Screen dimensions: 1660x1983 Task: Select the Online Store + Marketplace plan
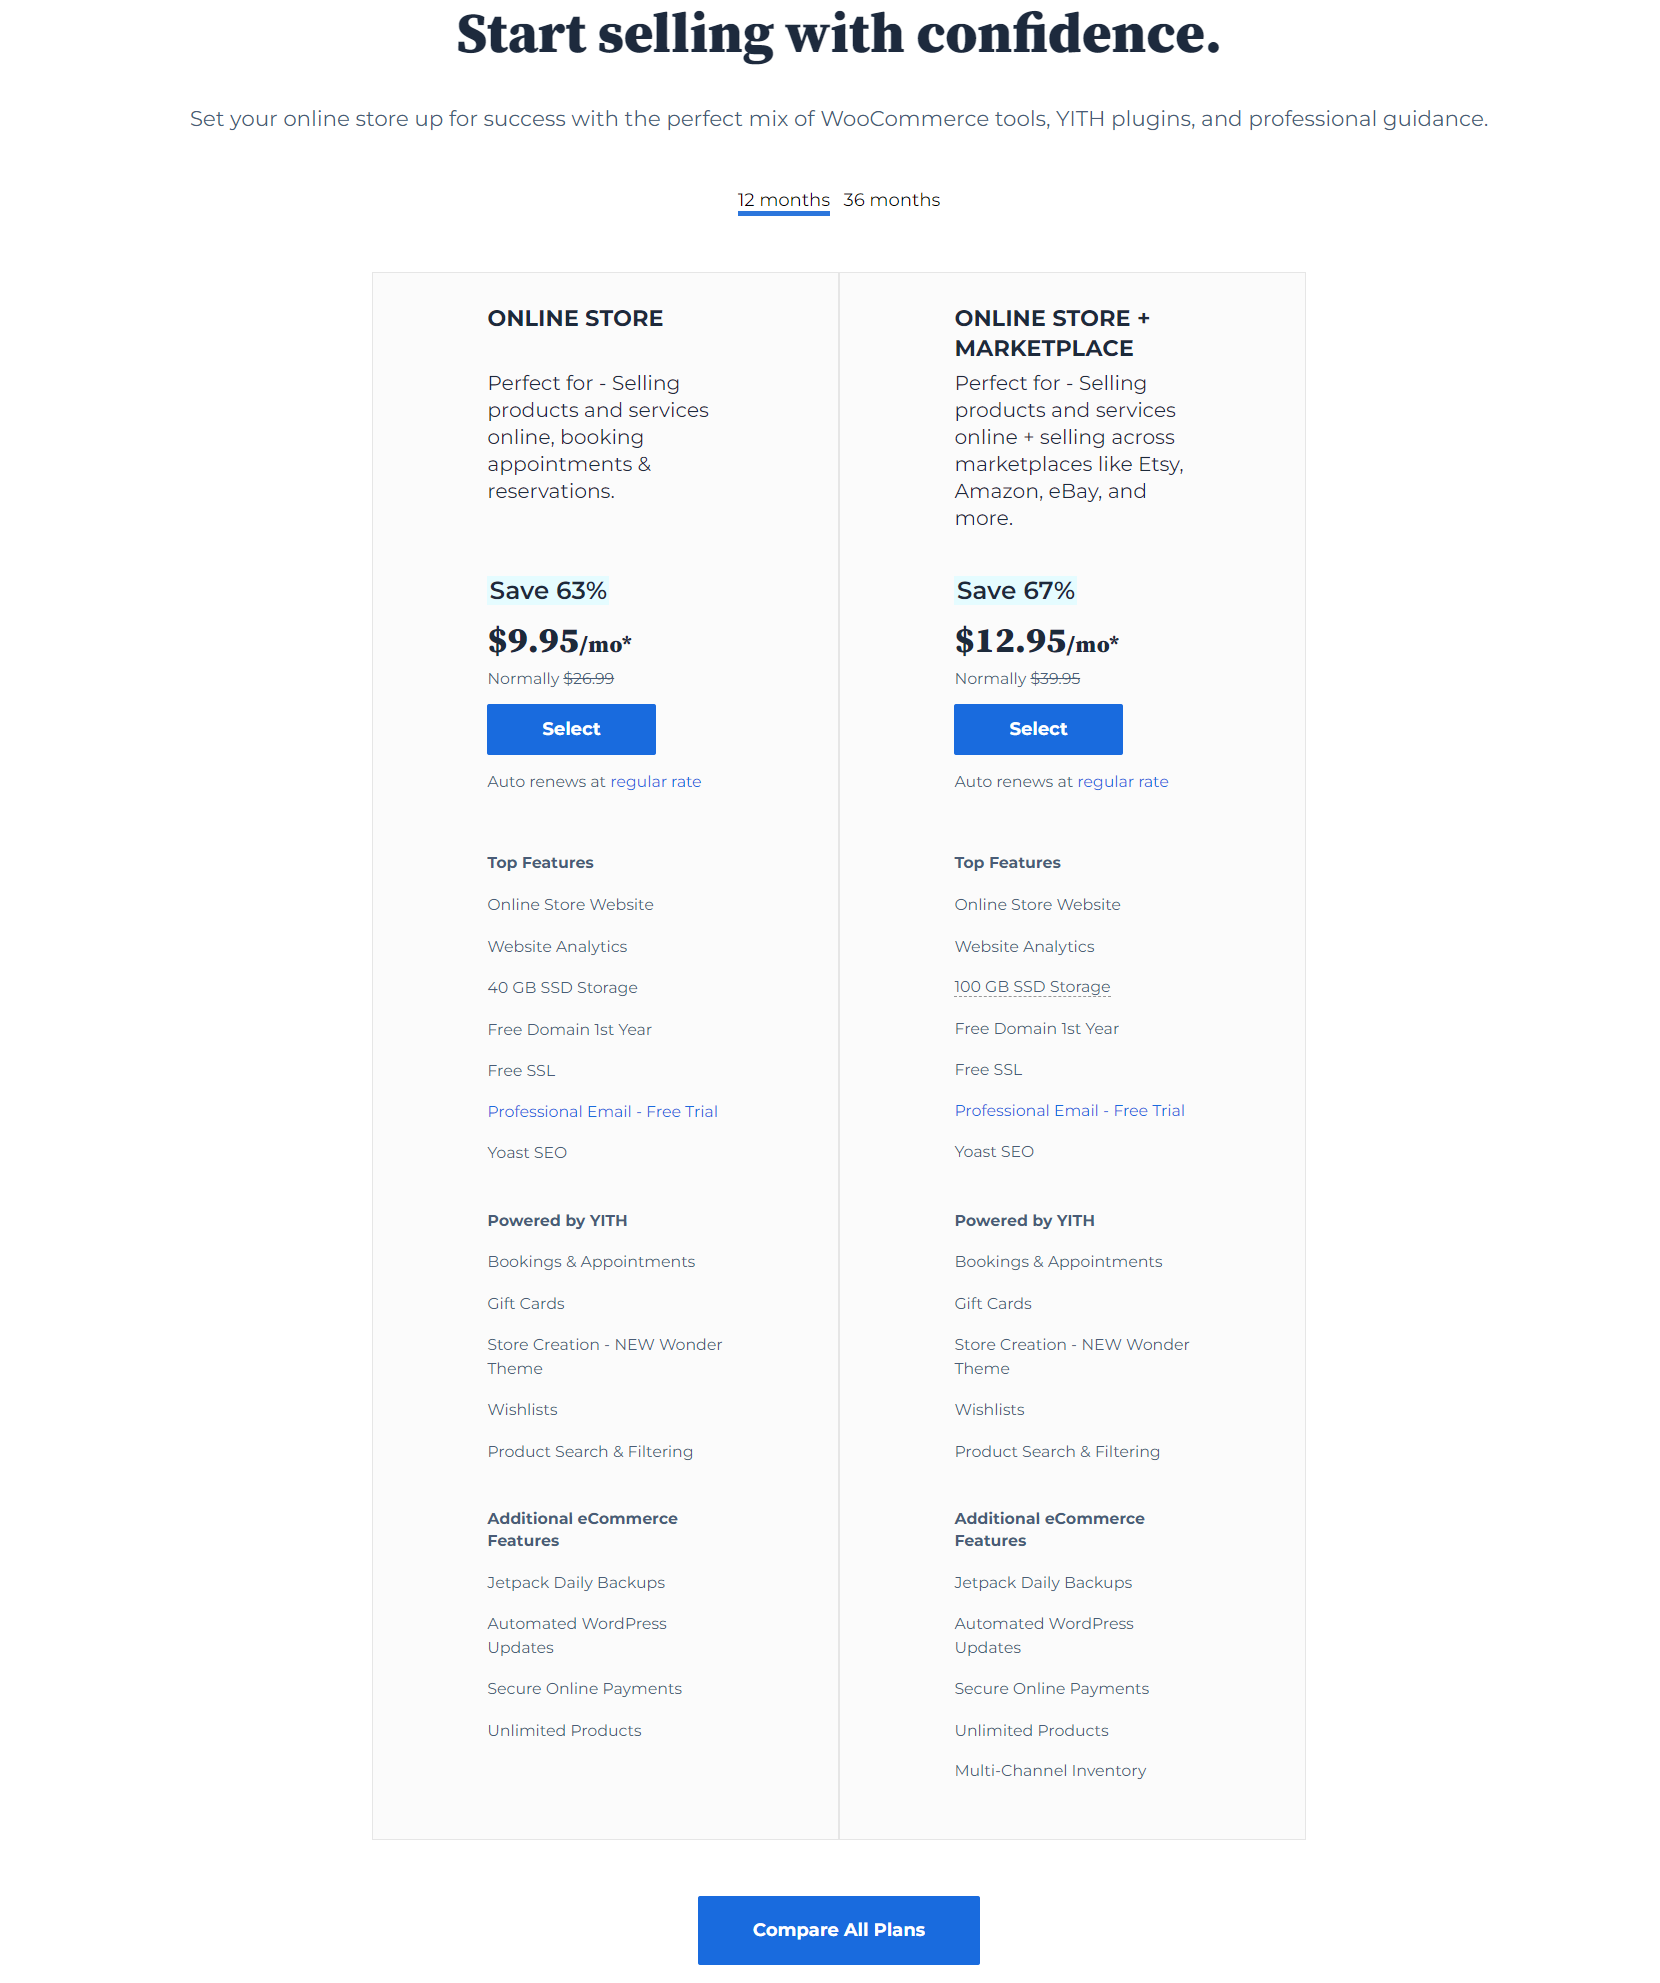(x=1038, y=729)
